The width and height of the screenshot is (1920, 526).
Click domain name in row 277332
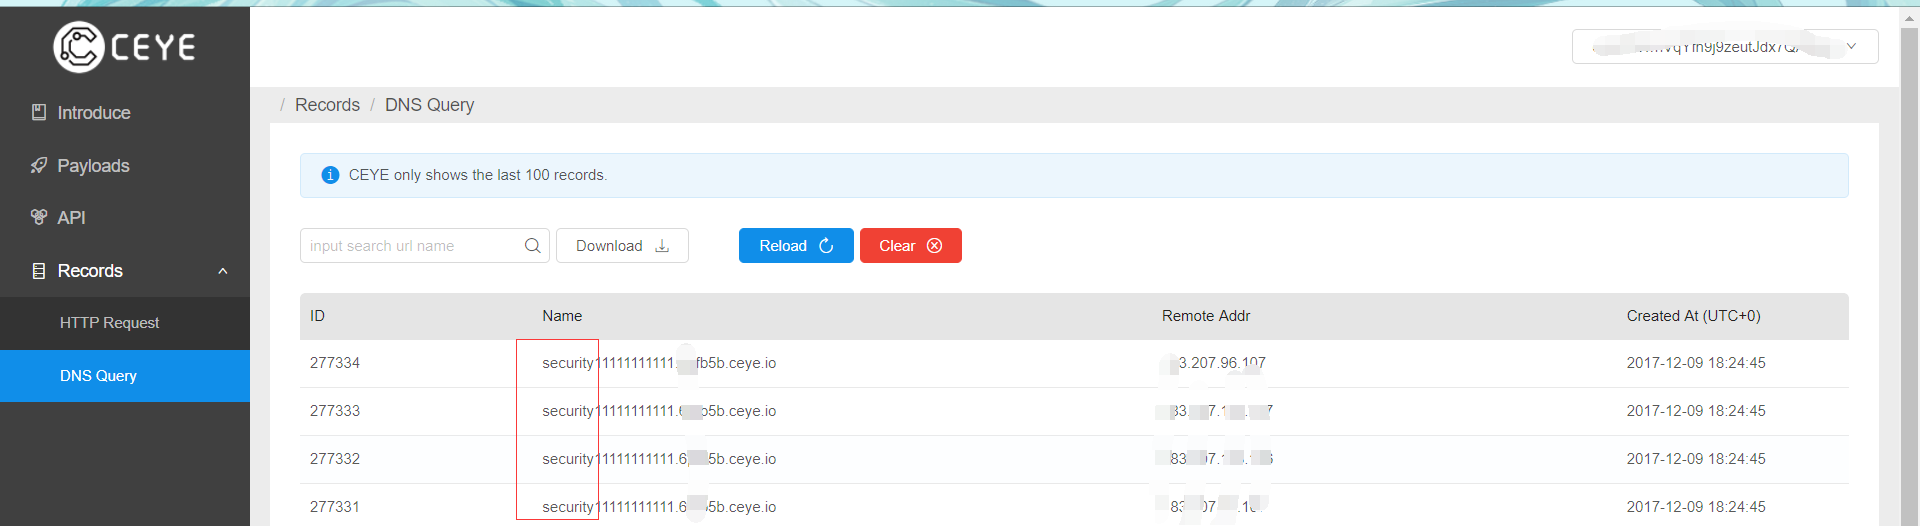pyautogui.click(x=659, y=459)
